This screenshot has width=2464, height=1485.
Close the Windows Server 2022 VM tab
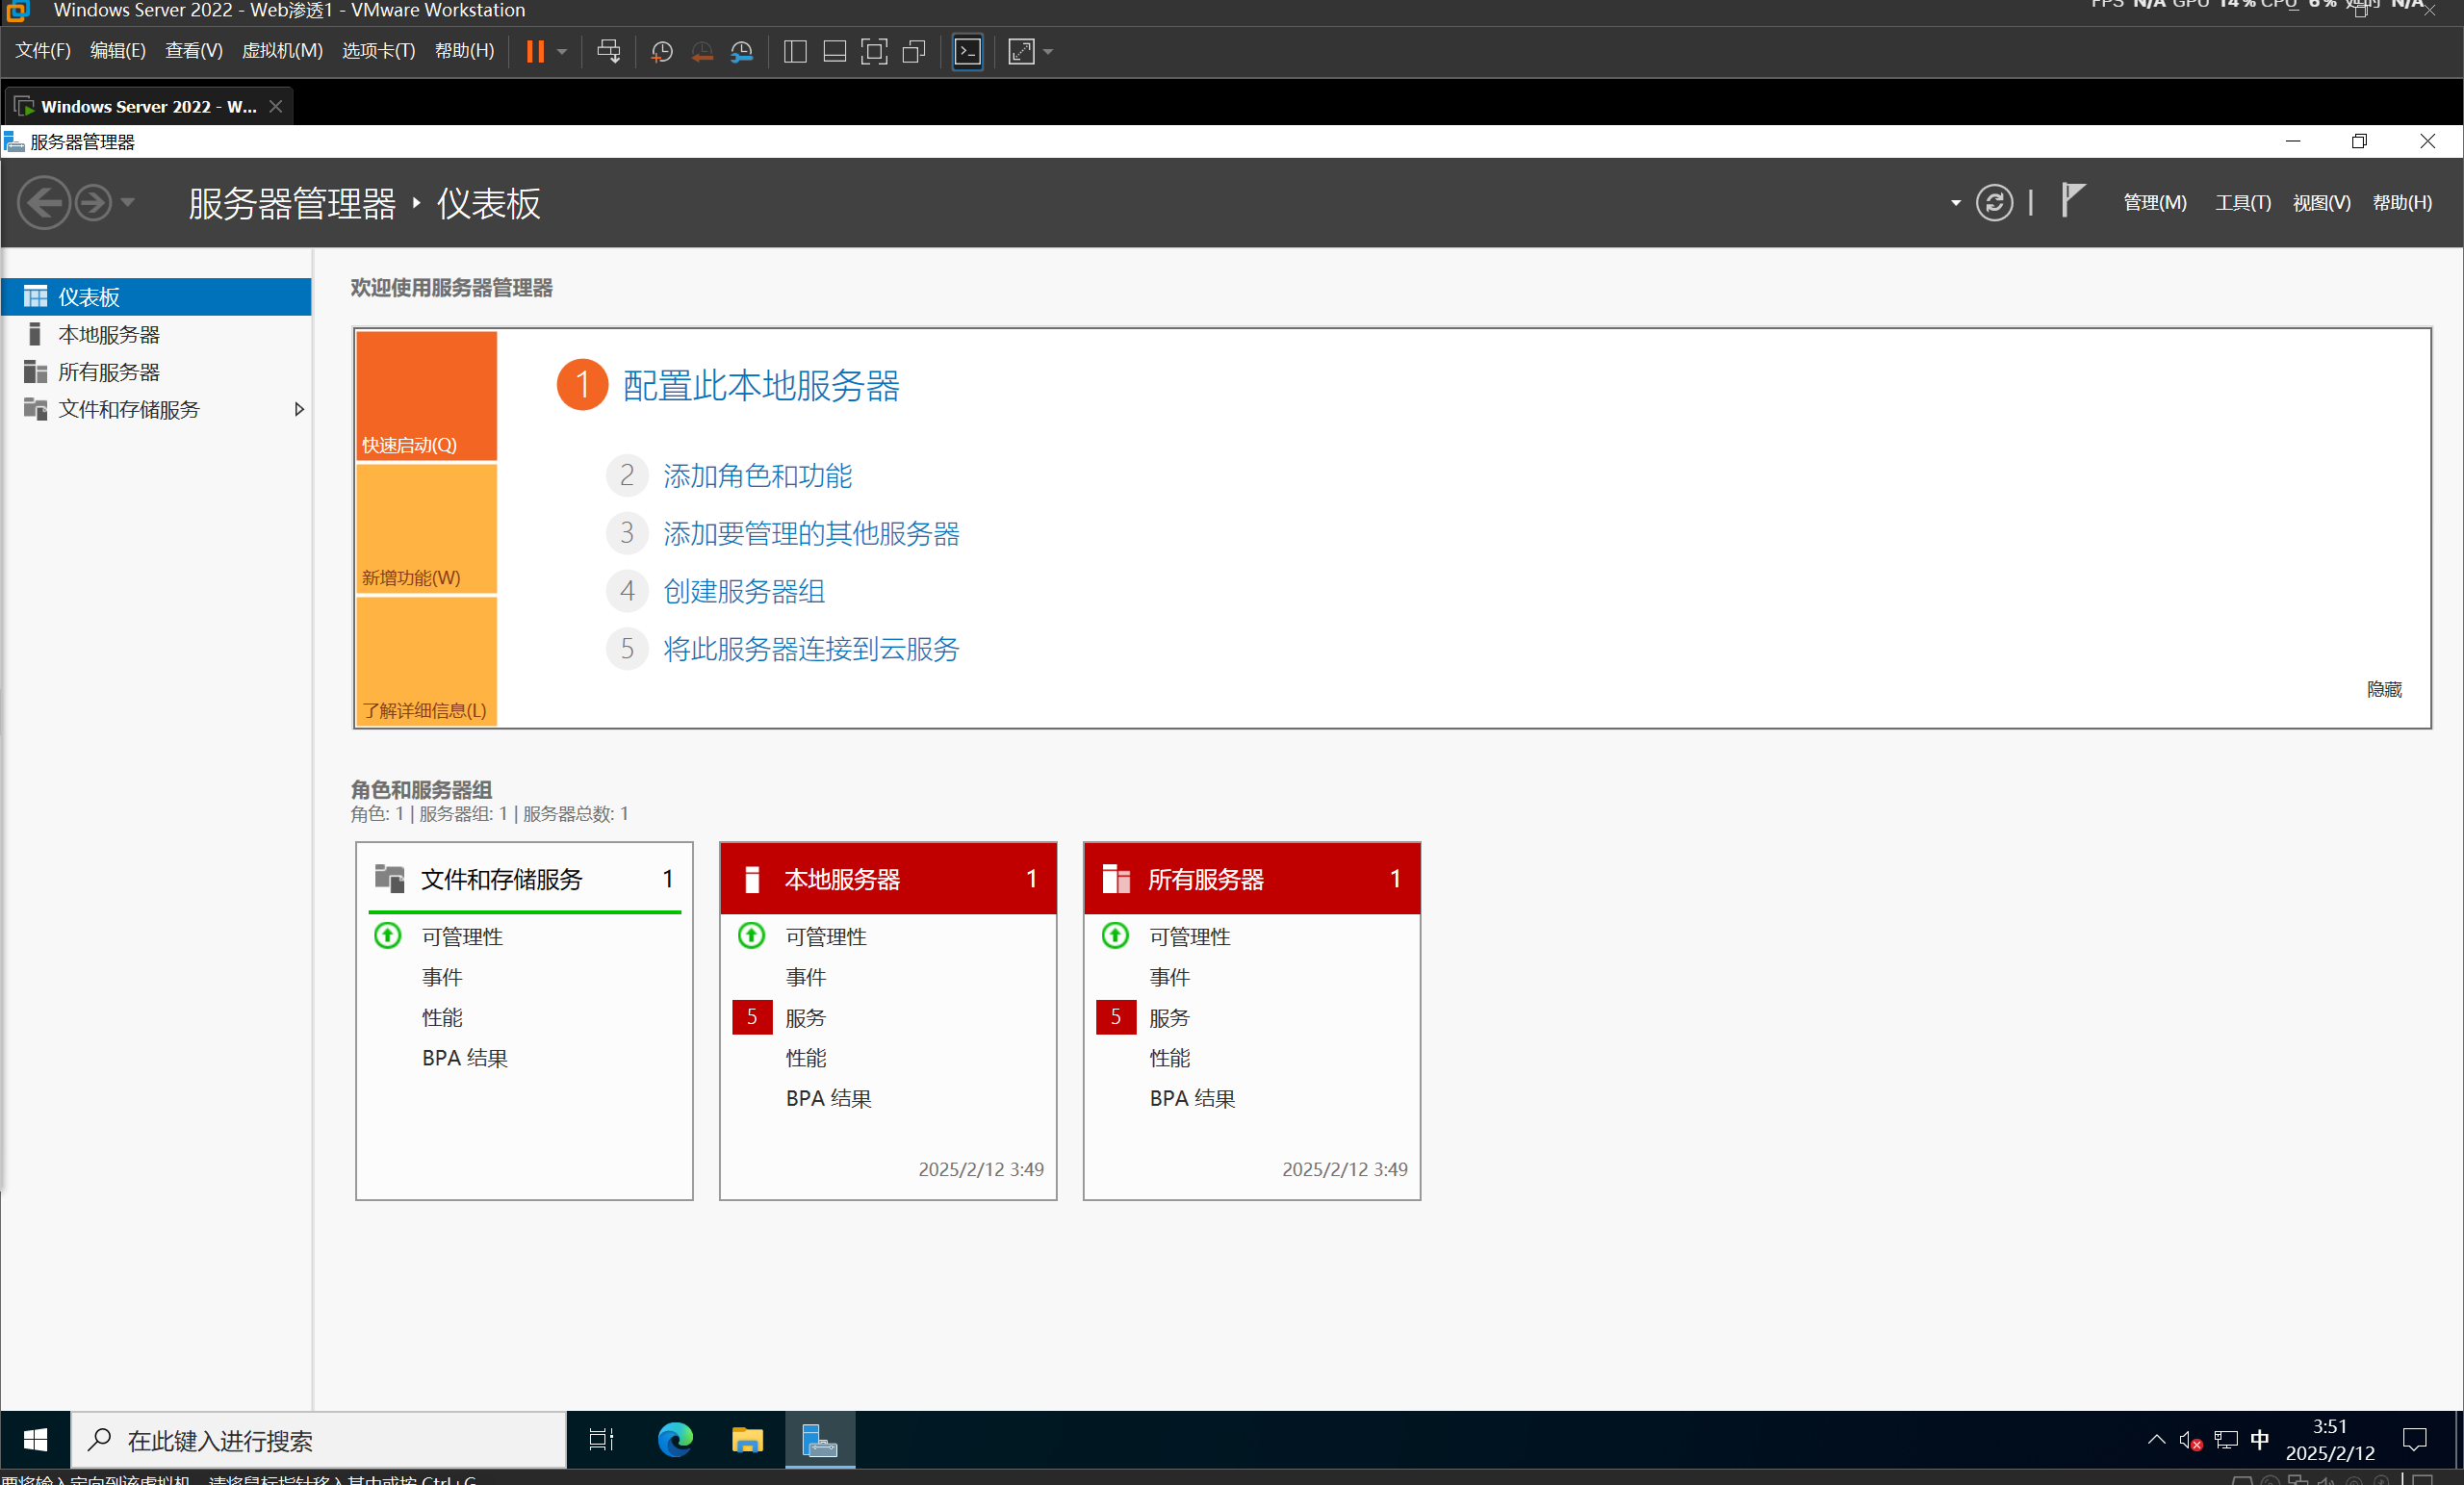pyautogui.click(x=275, y=106)
